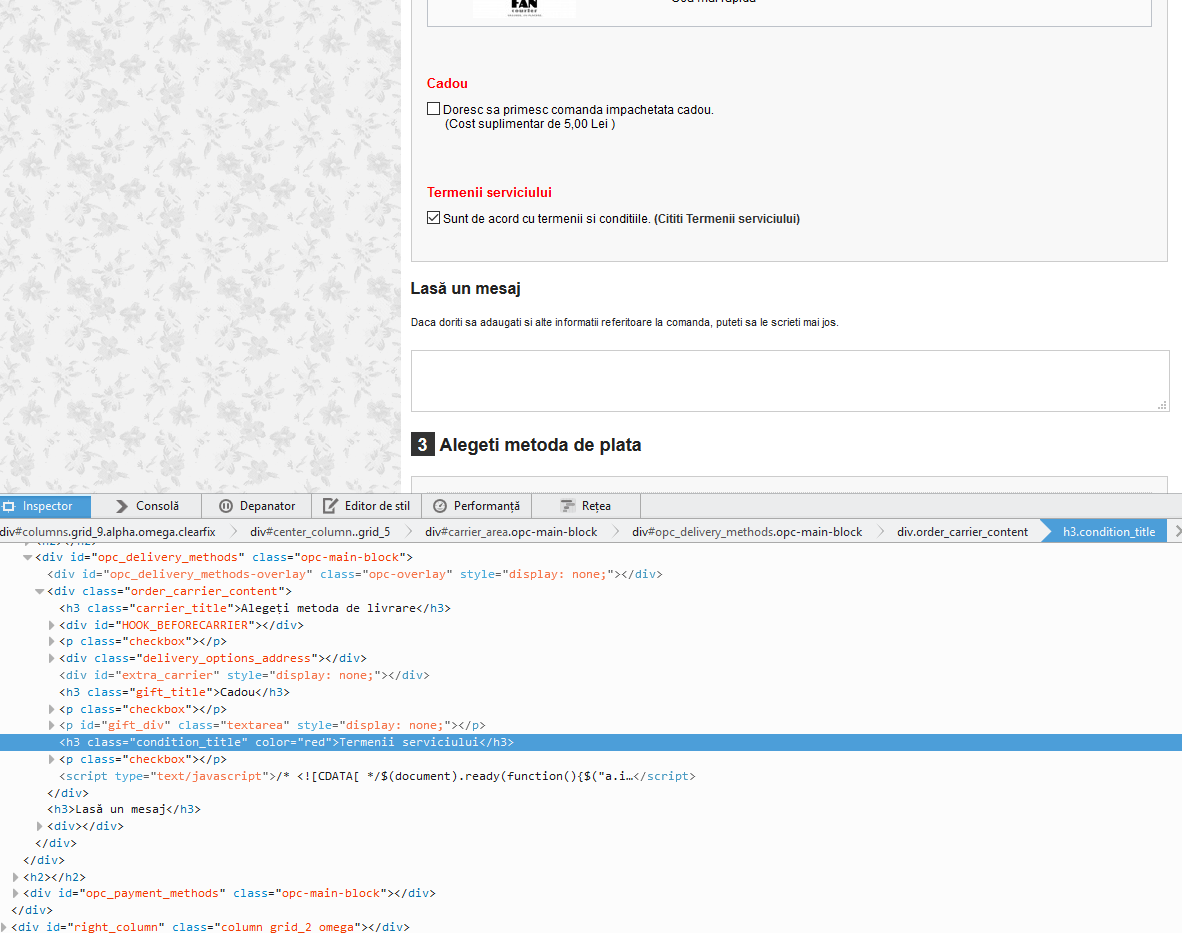The image size is (1182, 933).
Task: Expand the empty div under 'Lasă un mesaj' h3
Action: pos(39,827)
